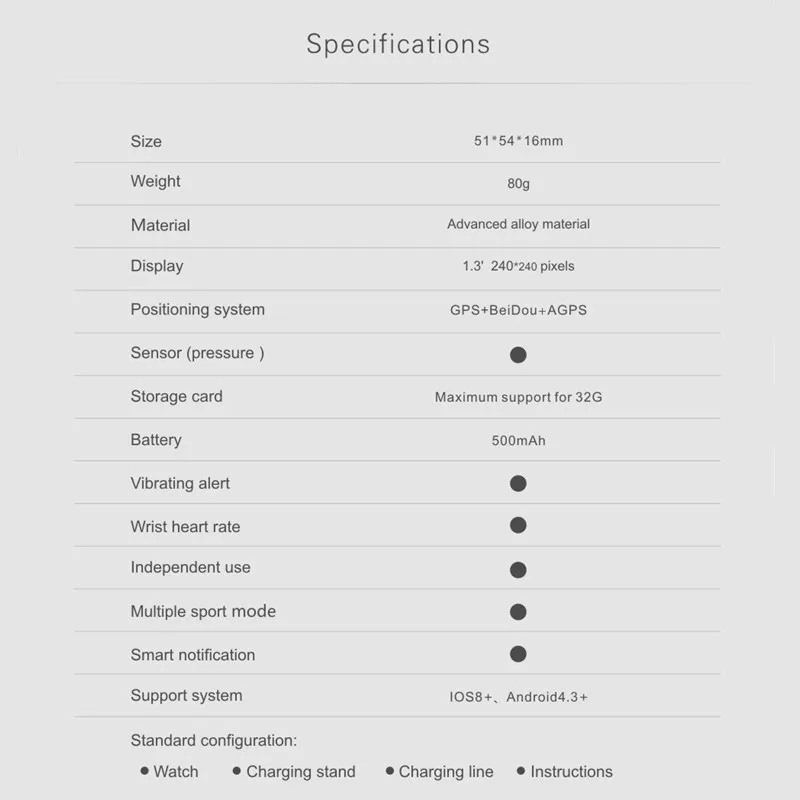The height and width of the screenshot is (800, 800).
Task: Click the 500mAh battery value
Action: (518, 440)
